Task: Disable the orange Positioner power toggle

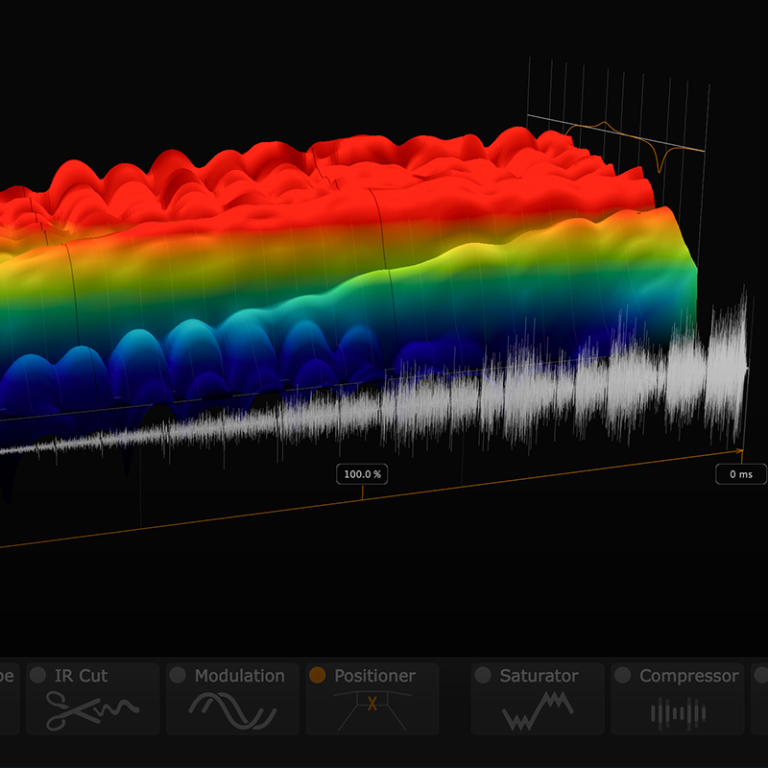Action: point(318,676)
